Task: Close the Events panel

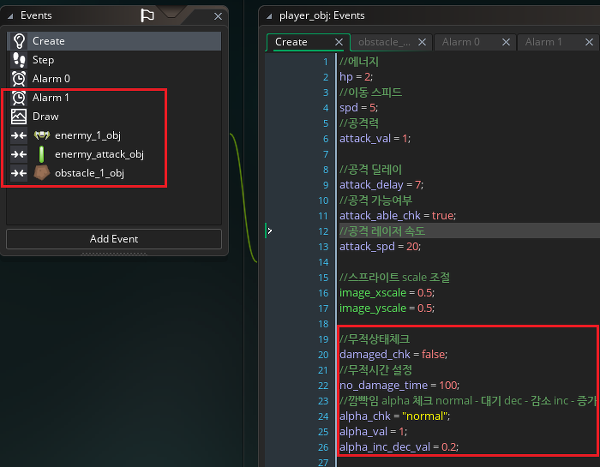Action: click(218, 16)
